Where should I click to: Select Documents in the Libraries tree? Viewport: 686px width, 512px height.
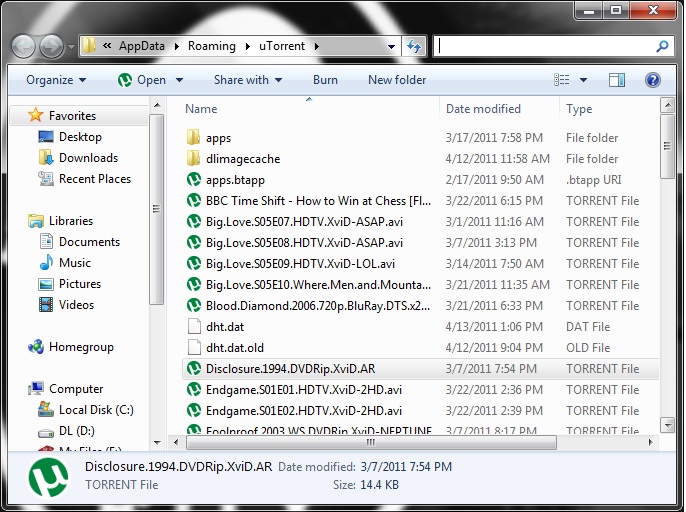[89, 242]
